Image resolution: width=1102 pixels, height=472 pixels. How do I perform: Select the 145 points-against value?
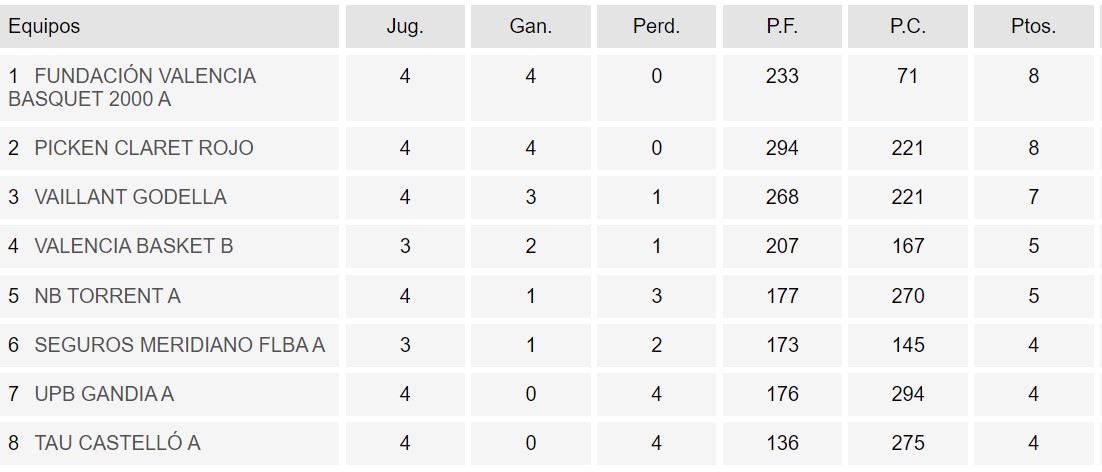click(x=908, y=345)
